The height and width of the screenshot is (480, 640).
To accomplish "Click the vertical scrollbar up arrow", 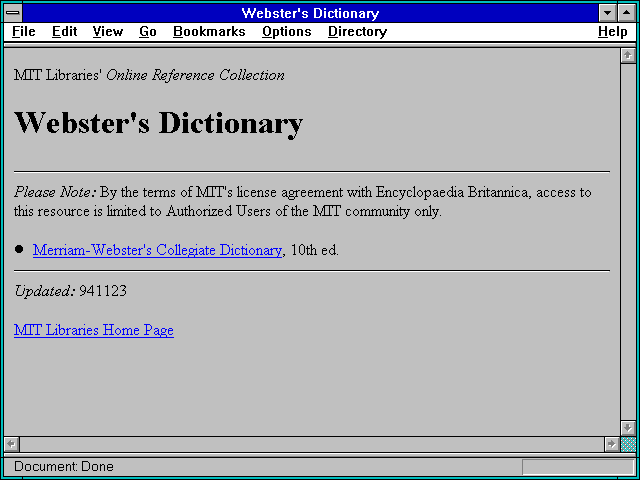I will tap(628, 56).
